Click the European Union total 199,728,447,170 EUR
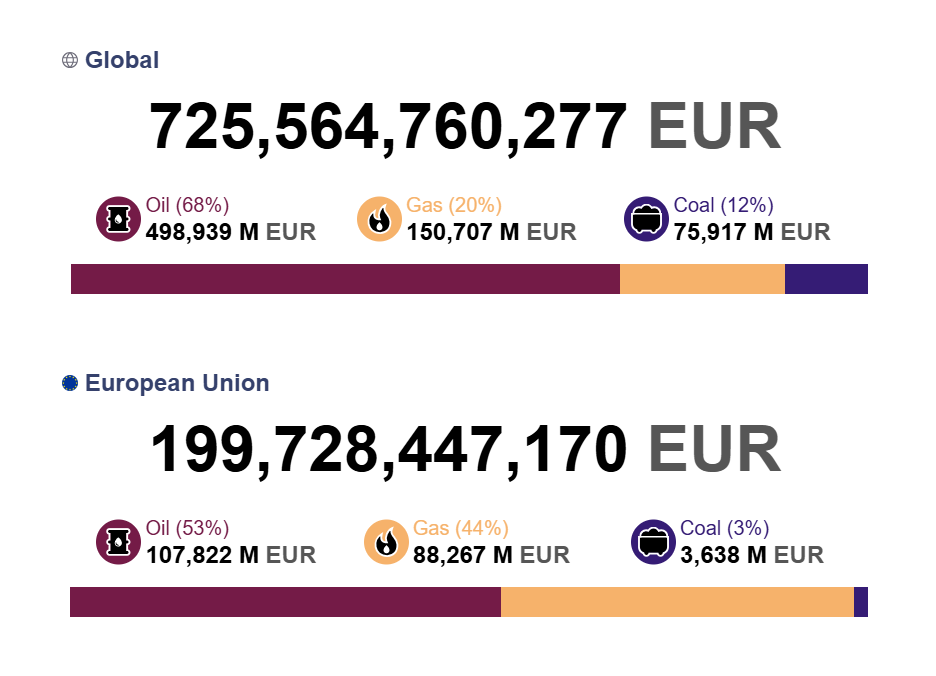The image size is (936, 676). pyautogui.click(x=465, y=450)
